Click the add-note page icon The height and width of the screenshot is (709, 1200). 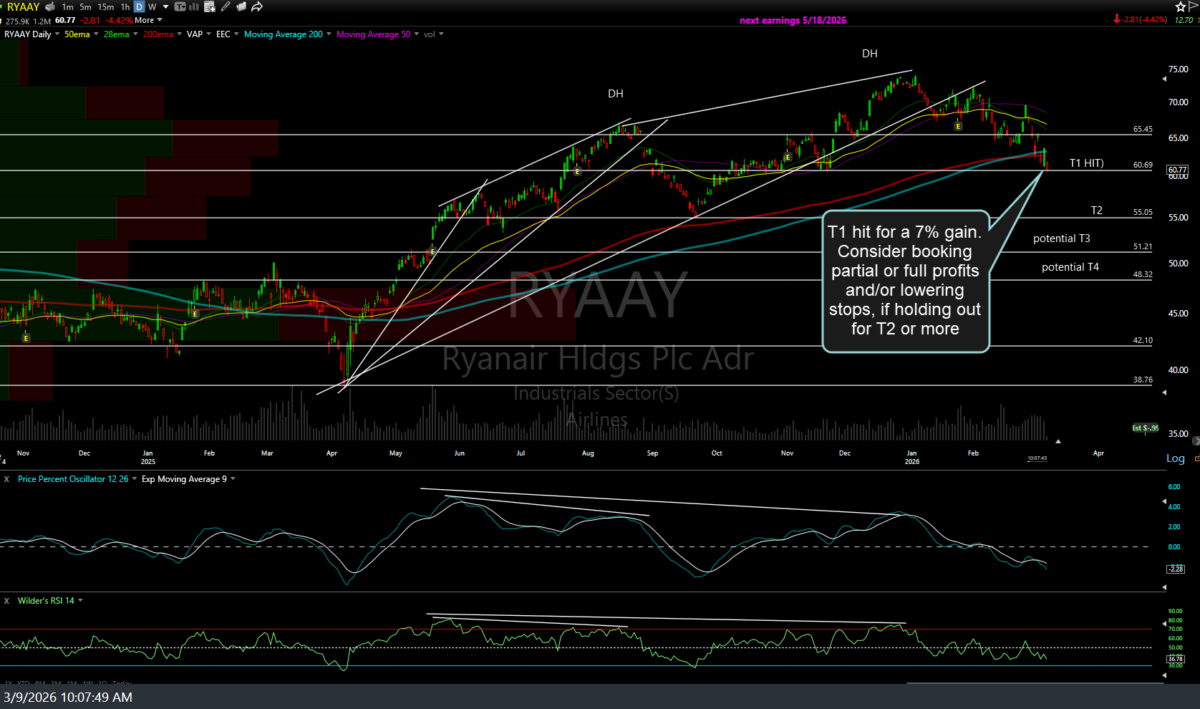[209, 7]
